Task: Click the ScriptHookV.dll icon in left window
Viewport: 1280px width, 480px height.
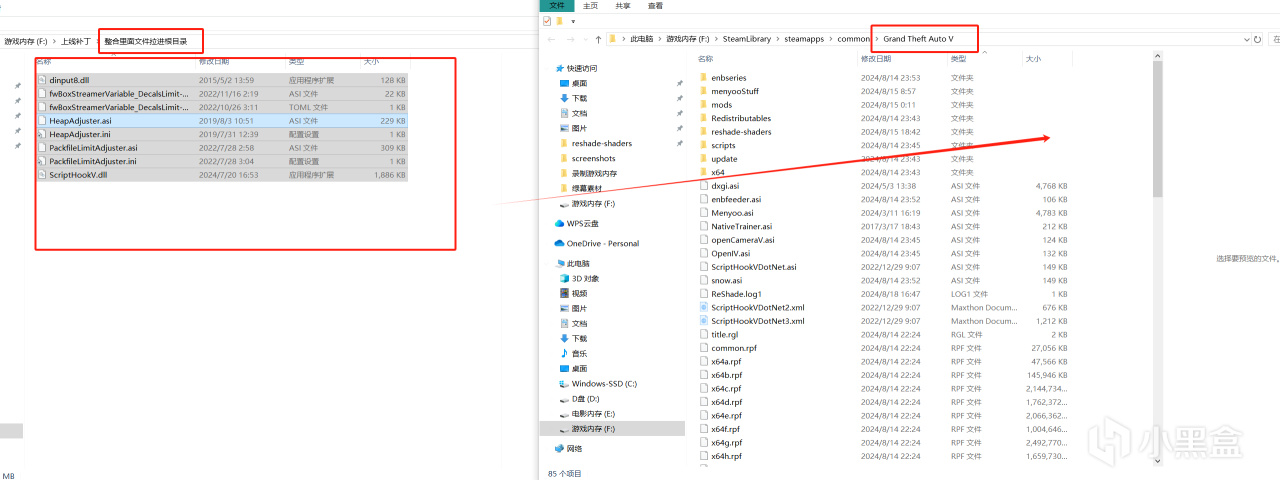Action: coord(42,174)
